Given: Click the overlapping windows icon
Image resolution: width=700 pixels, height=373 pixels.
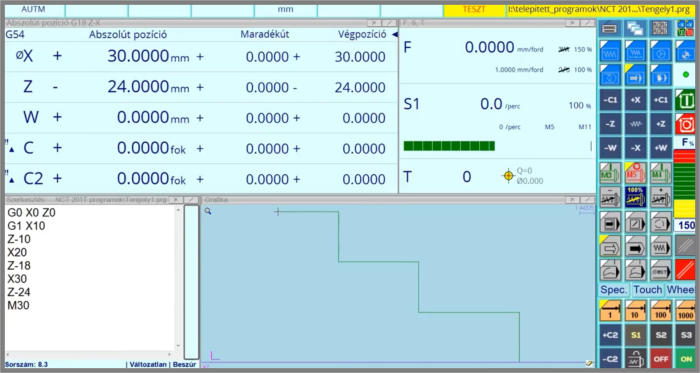Looking at the screenshot, I should (635, 29).
